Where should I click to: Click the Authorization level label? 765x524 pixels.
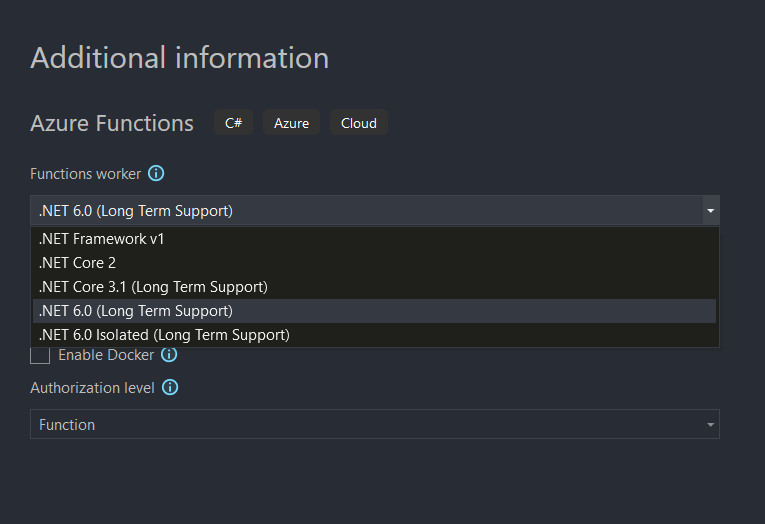tap(92, 388)
